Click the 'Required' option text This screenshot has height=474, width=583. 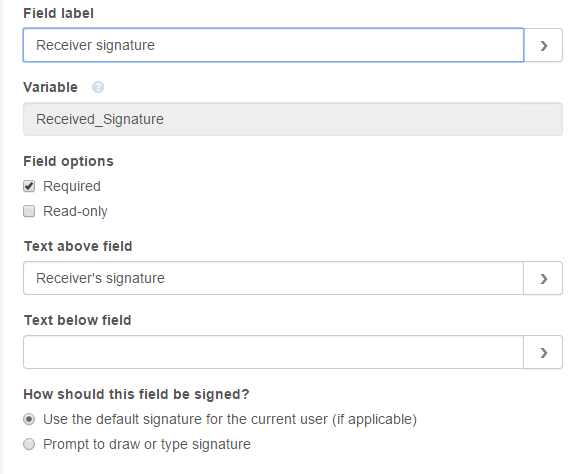coord(72,186)
